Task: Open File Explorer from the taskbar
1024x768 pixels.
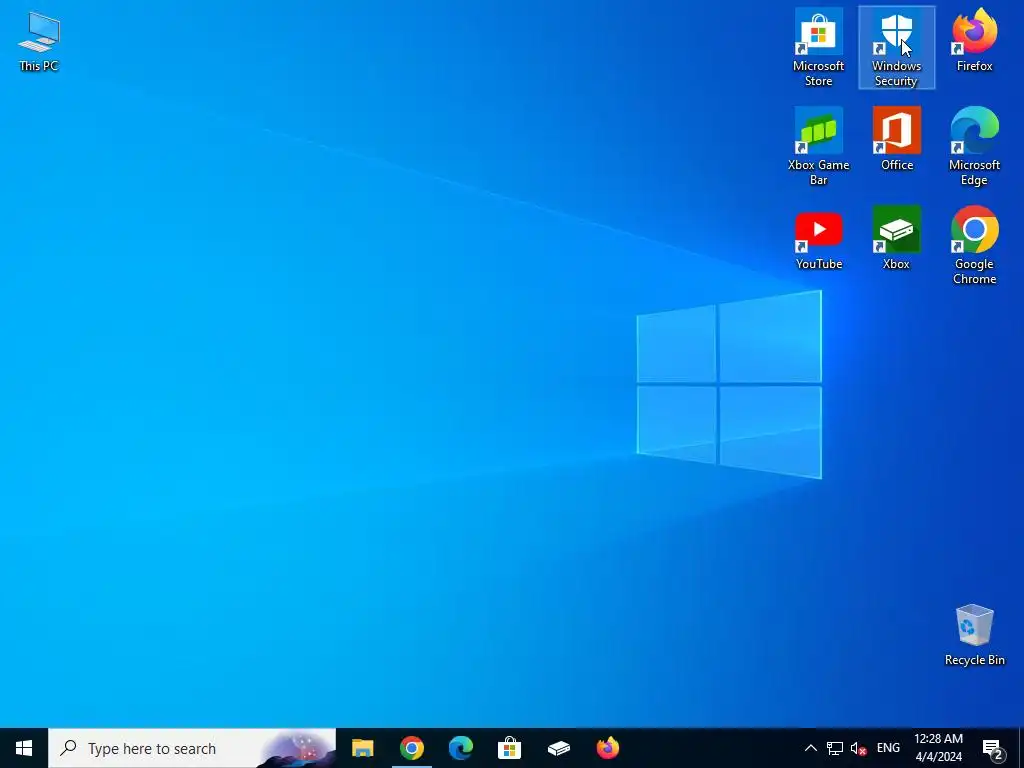Action: click(x=362, y=748)
